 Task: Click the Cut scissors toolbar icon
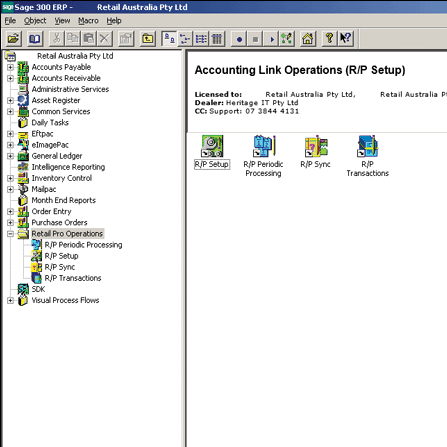[57, 39]
